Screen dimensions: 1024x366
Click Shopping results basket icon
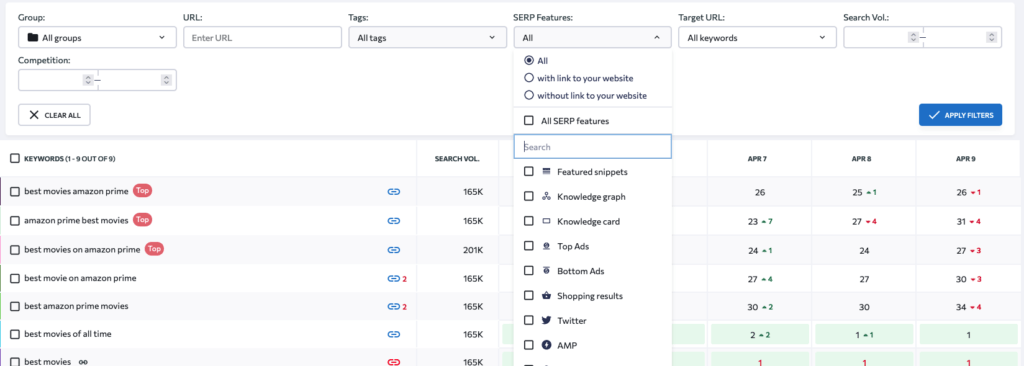pos(547,296)
